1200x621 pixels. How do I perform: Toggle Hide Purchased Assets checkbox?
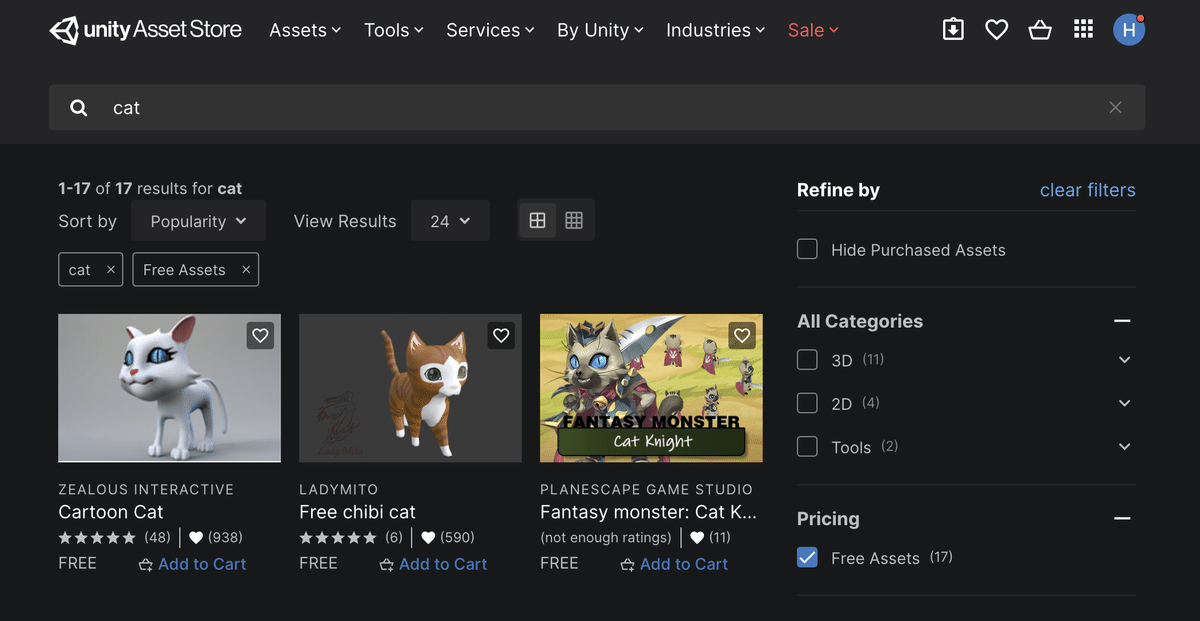(807, 249)
